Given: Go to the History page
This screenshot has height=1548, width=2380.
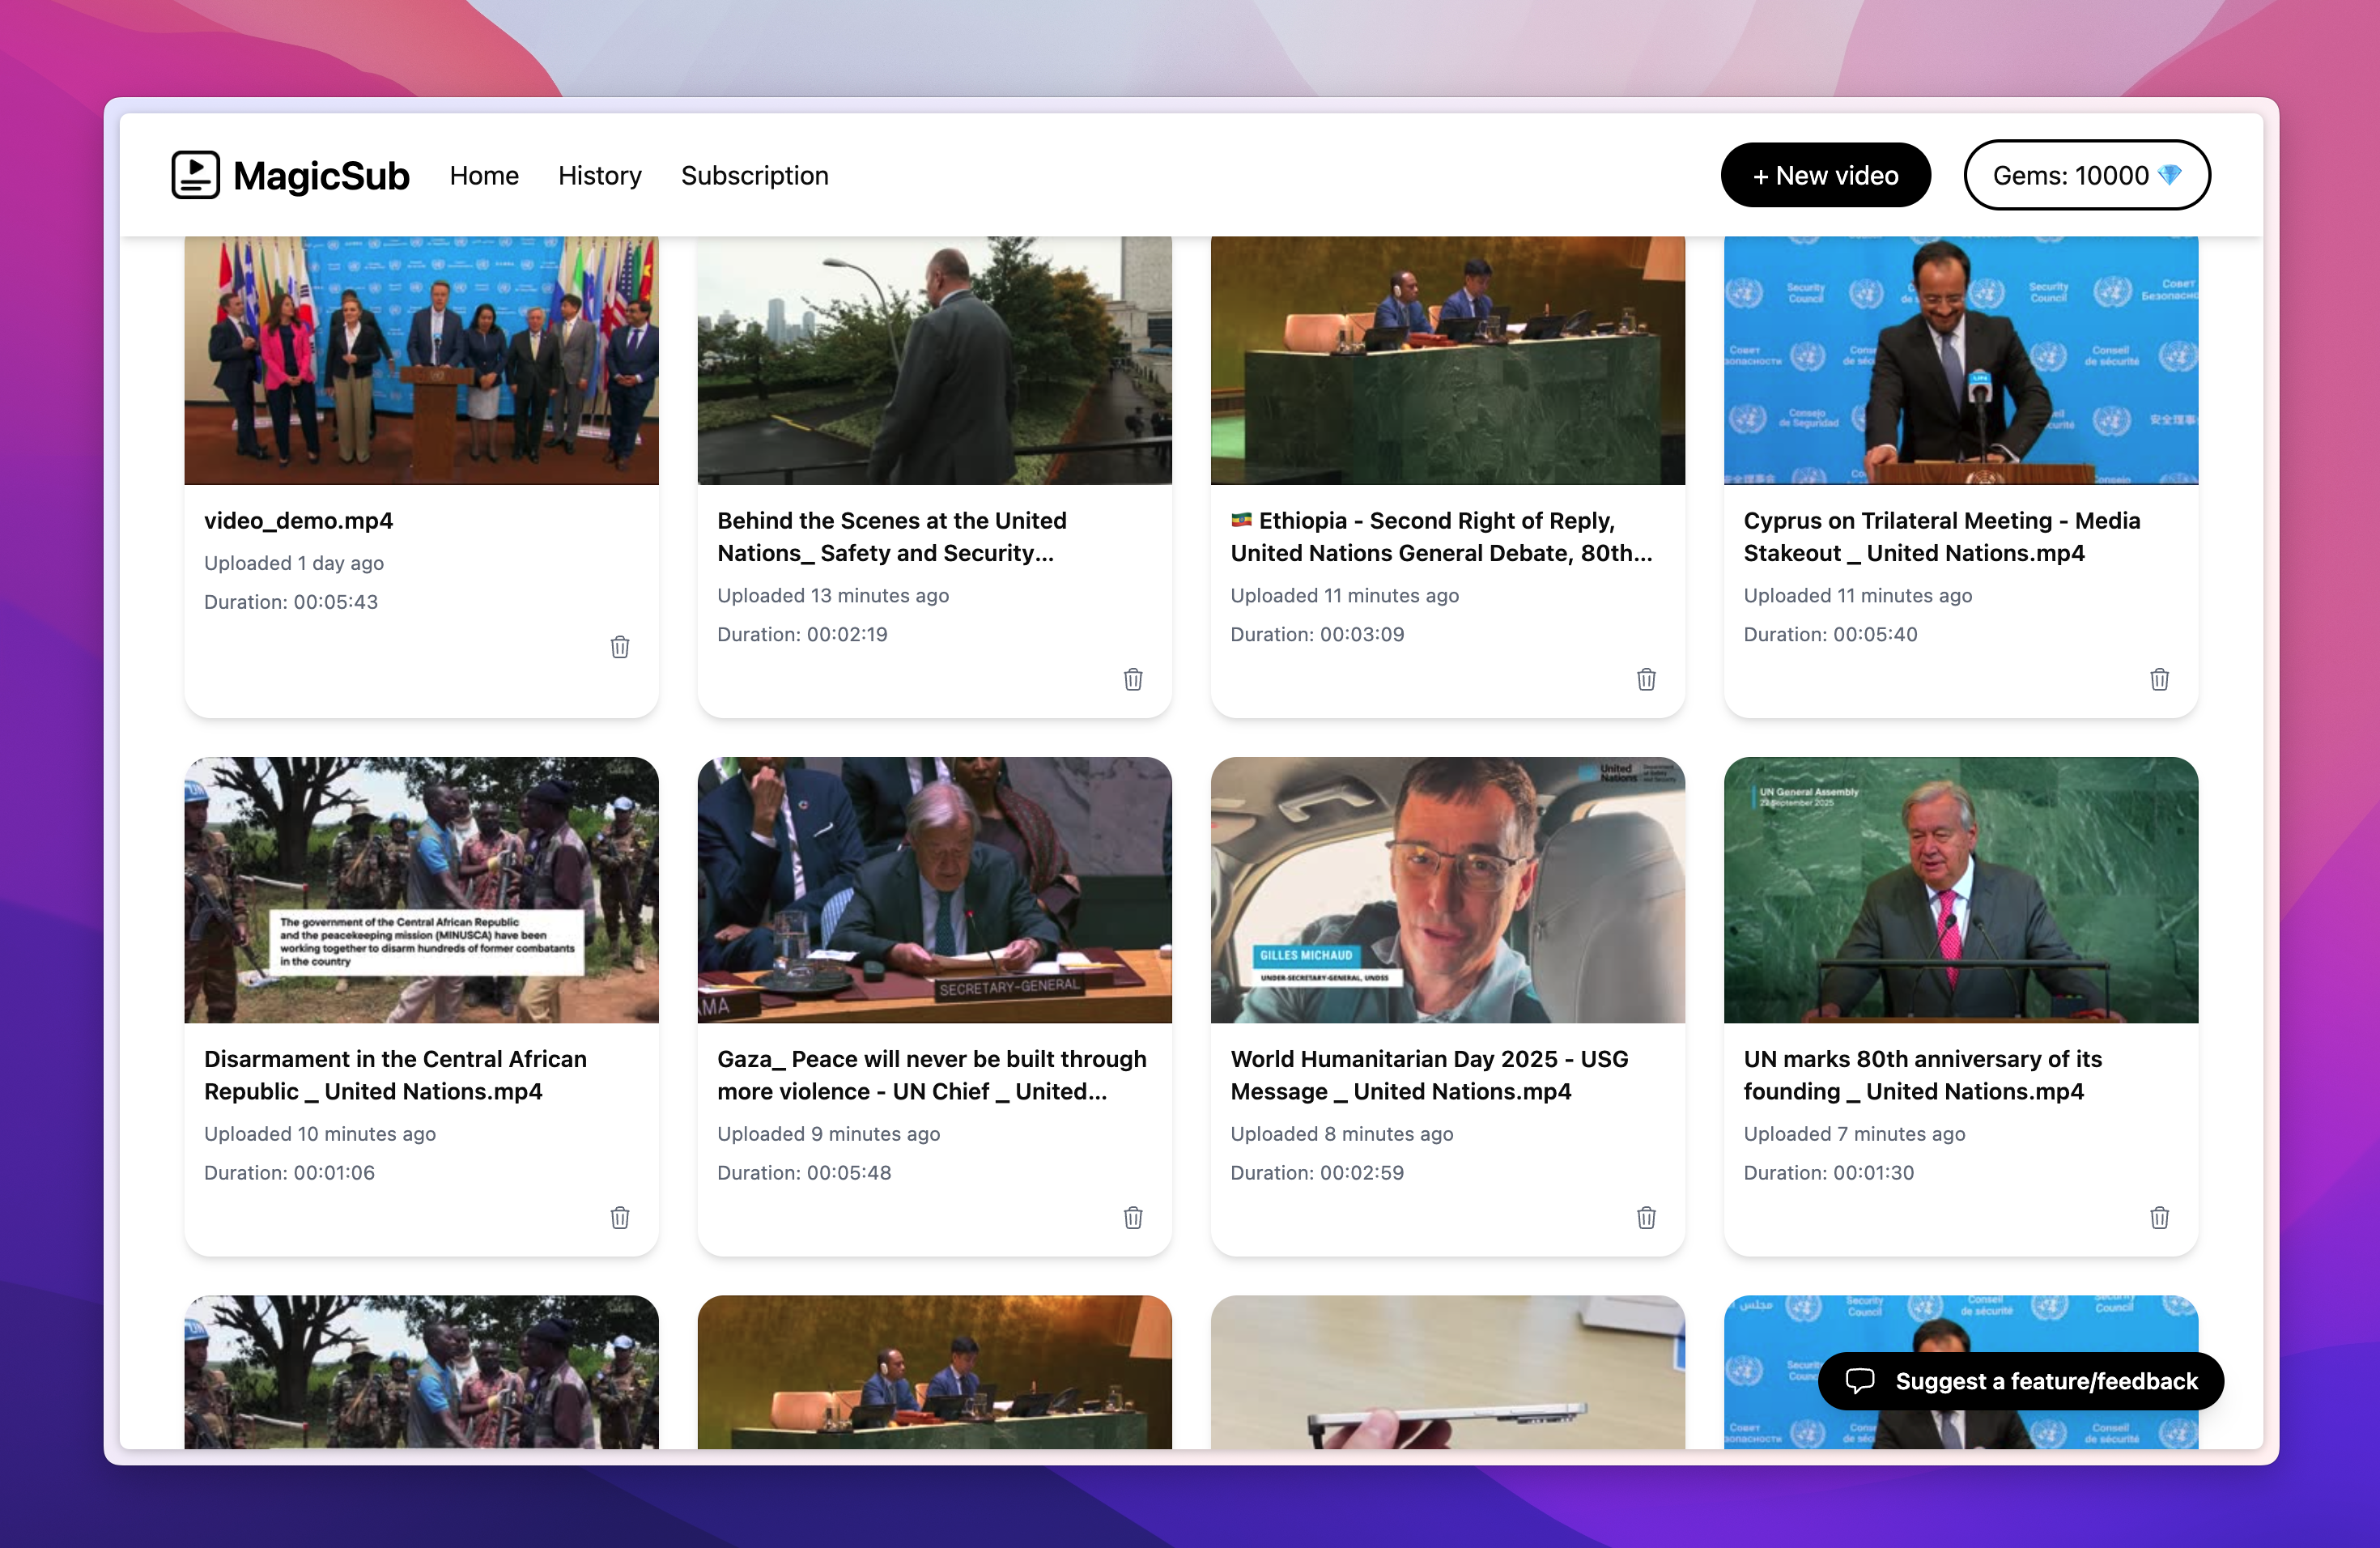Looking at the screenshot, I should pos(599,175).
